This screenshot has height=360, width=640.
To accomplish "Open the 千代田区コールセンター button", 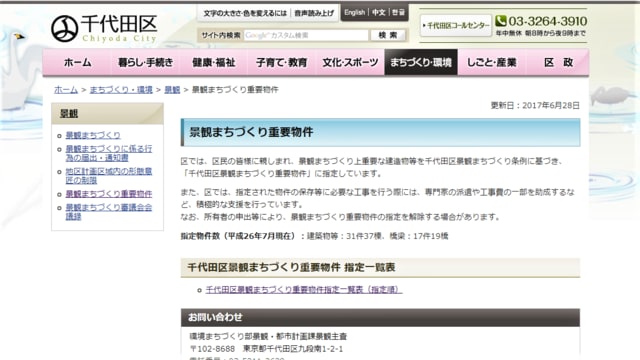I will [x=456, y=26].
